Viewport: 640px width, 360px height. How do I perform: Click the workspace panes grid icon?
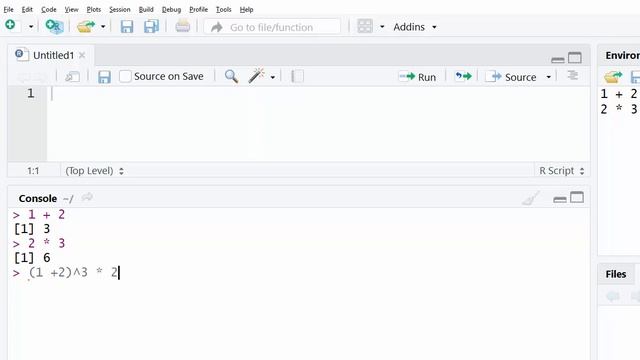point(365,27)
